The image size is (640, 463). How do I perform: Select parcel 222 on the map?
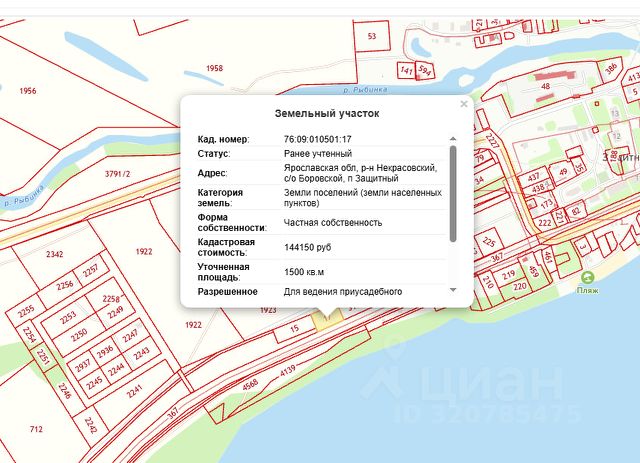[545, 223]
